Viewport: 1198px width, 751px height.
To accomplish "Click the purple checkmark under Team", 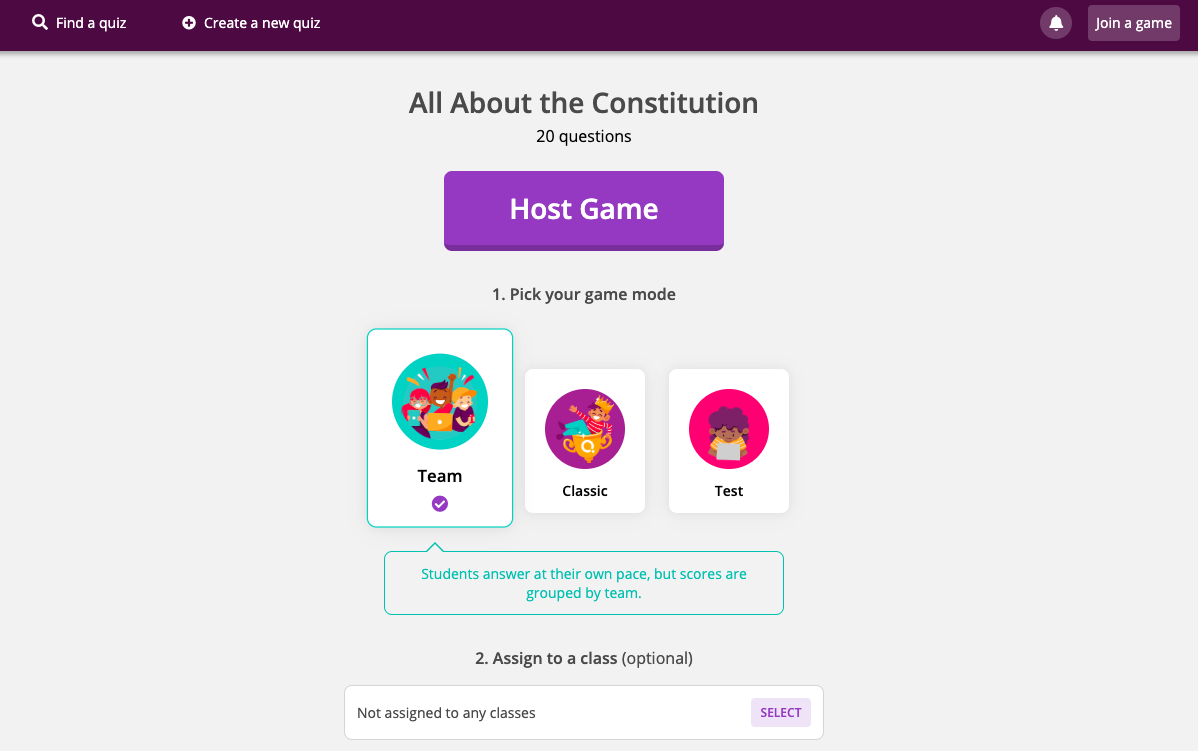I will pos(440,503).
